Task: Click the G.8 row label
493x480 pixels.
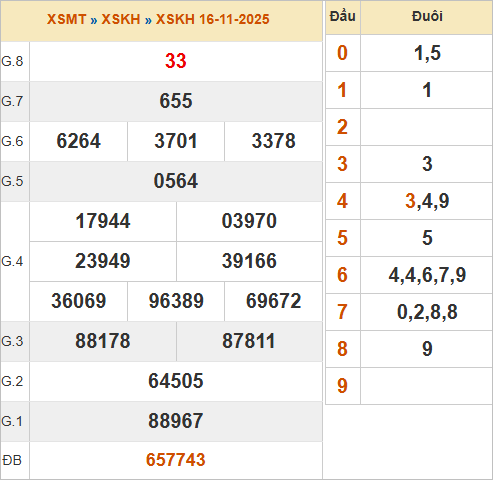Action: 12,61
